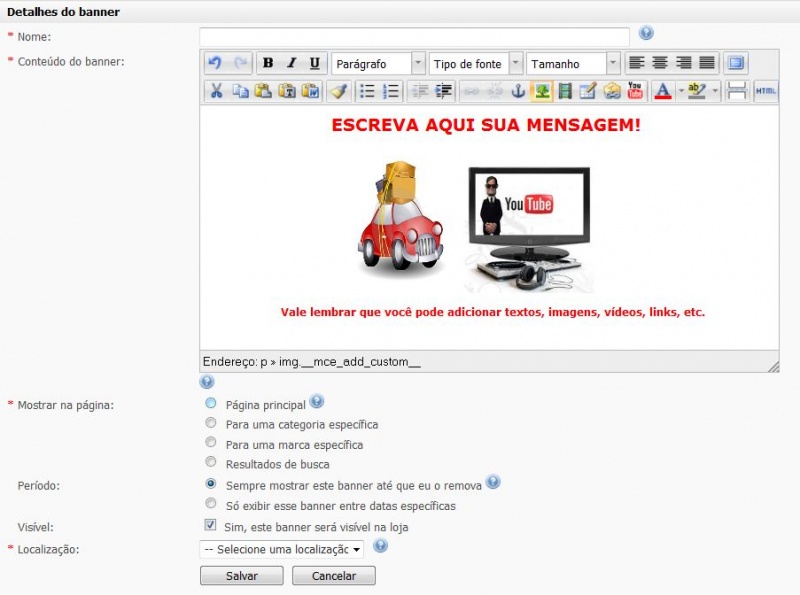The height and width of the screenshot is (595, 800).
Task: Open the HTML source editor
Action: click(766, 91)
